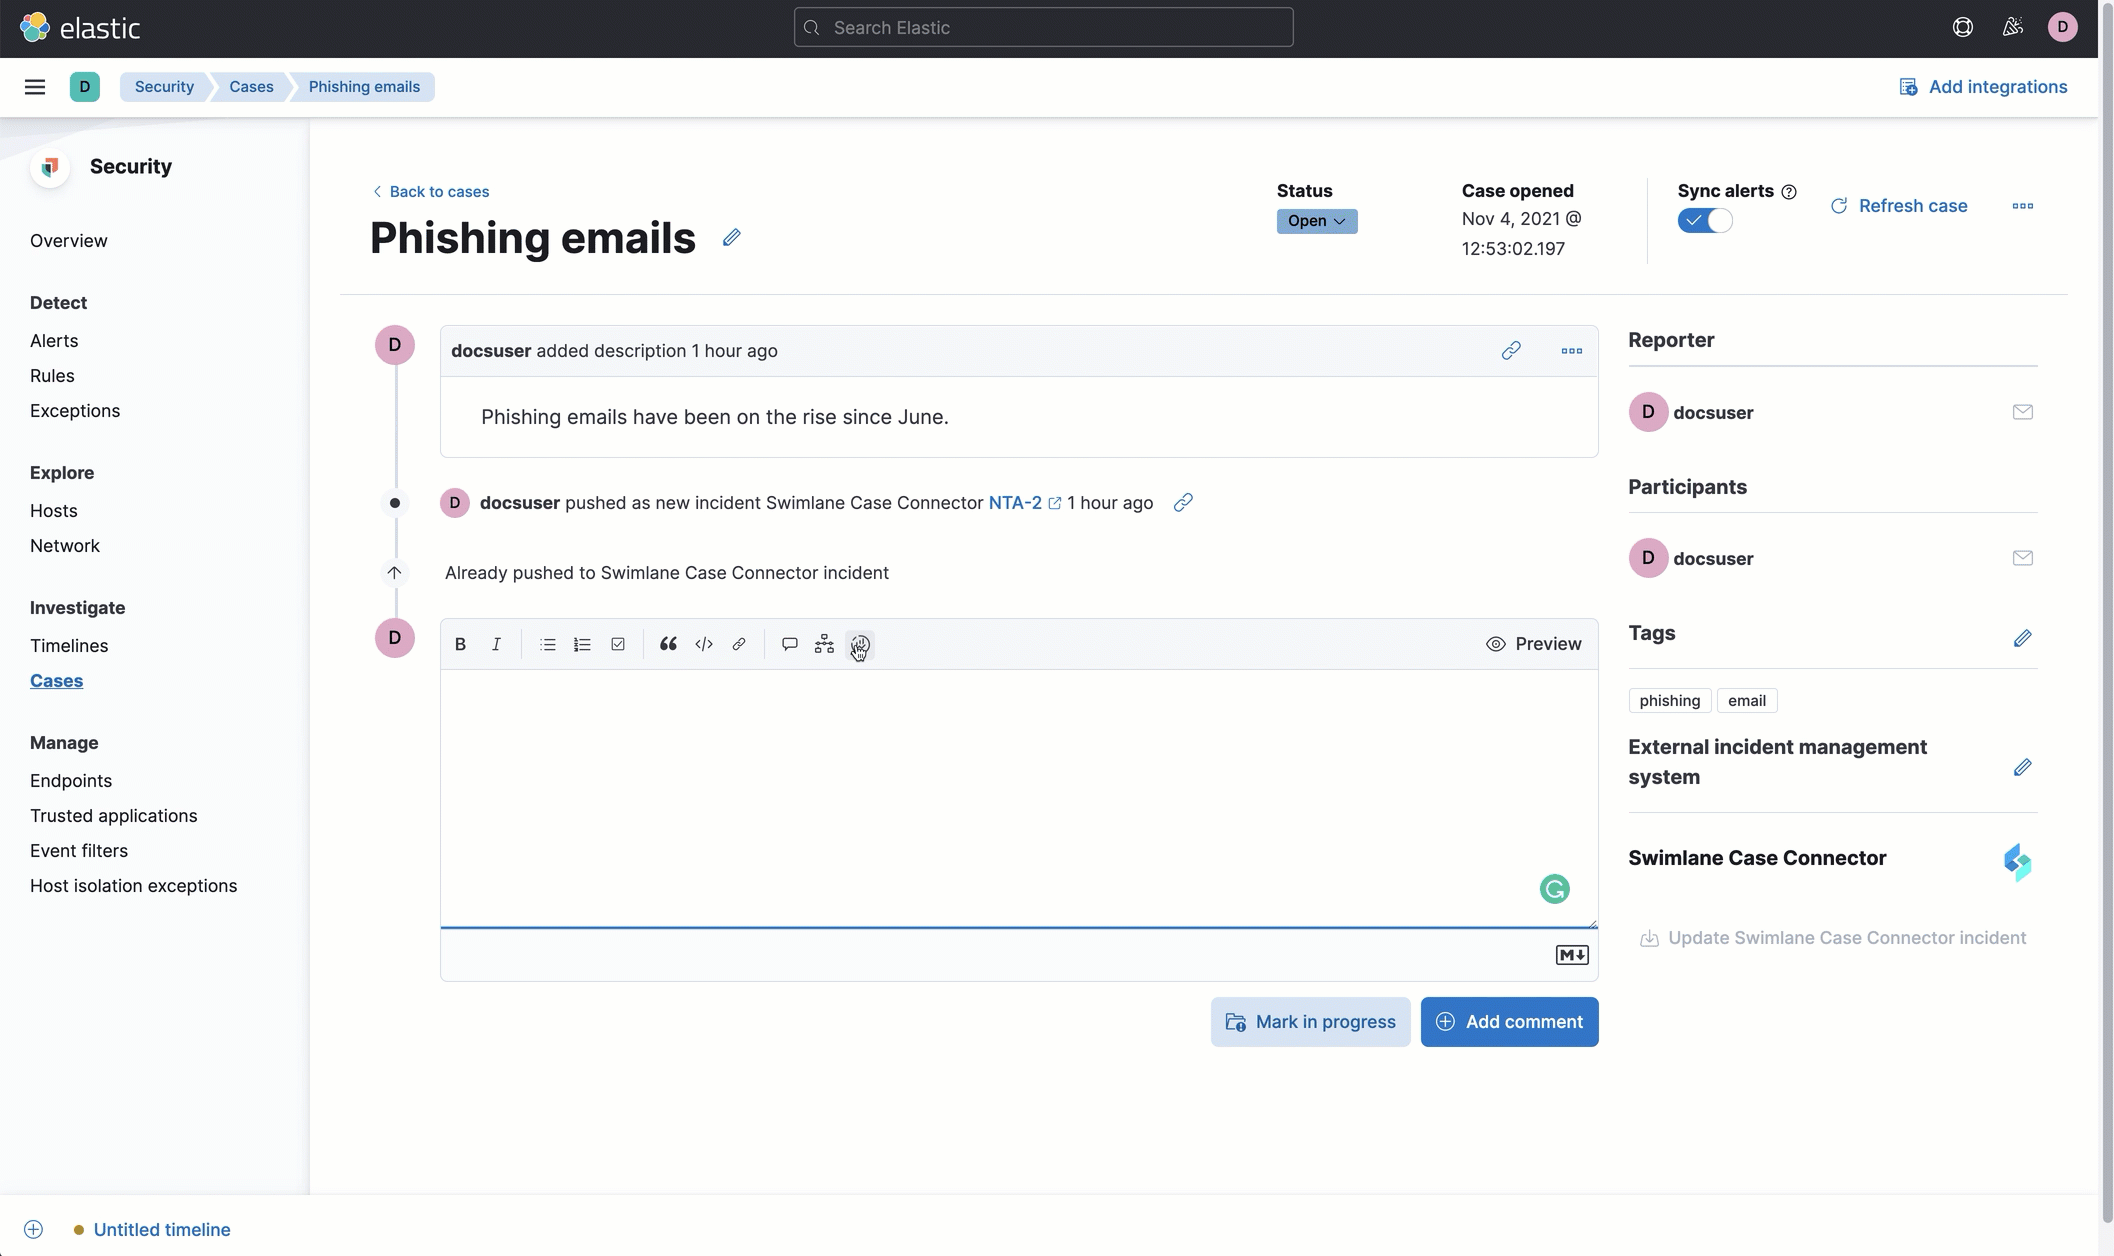
Task: Open the case actions menu beside Refresh case
Action: (x=2022, y=206)
